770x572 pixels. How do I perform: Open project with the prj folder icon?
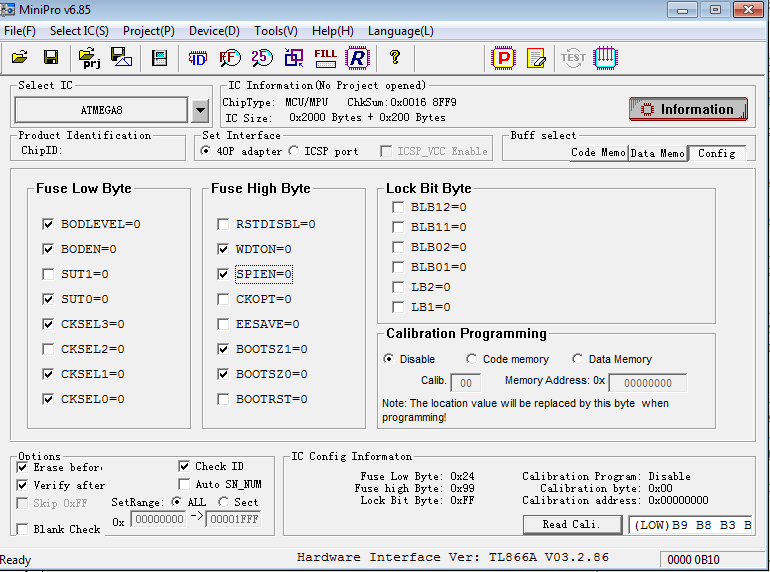89,57
